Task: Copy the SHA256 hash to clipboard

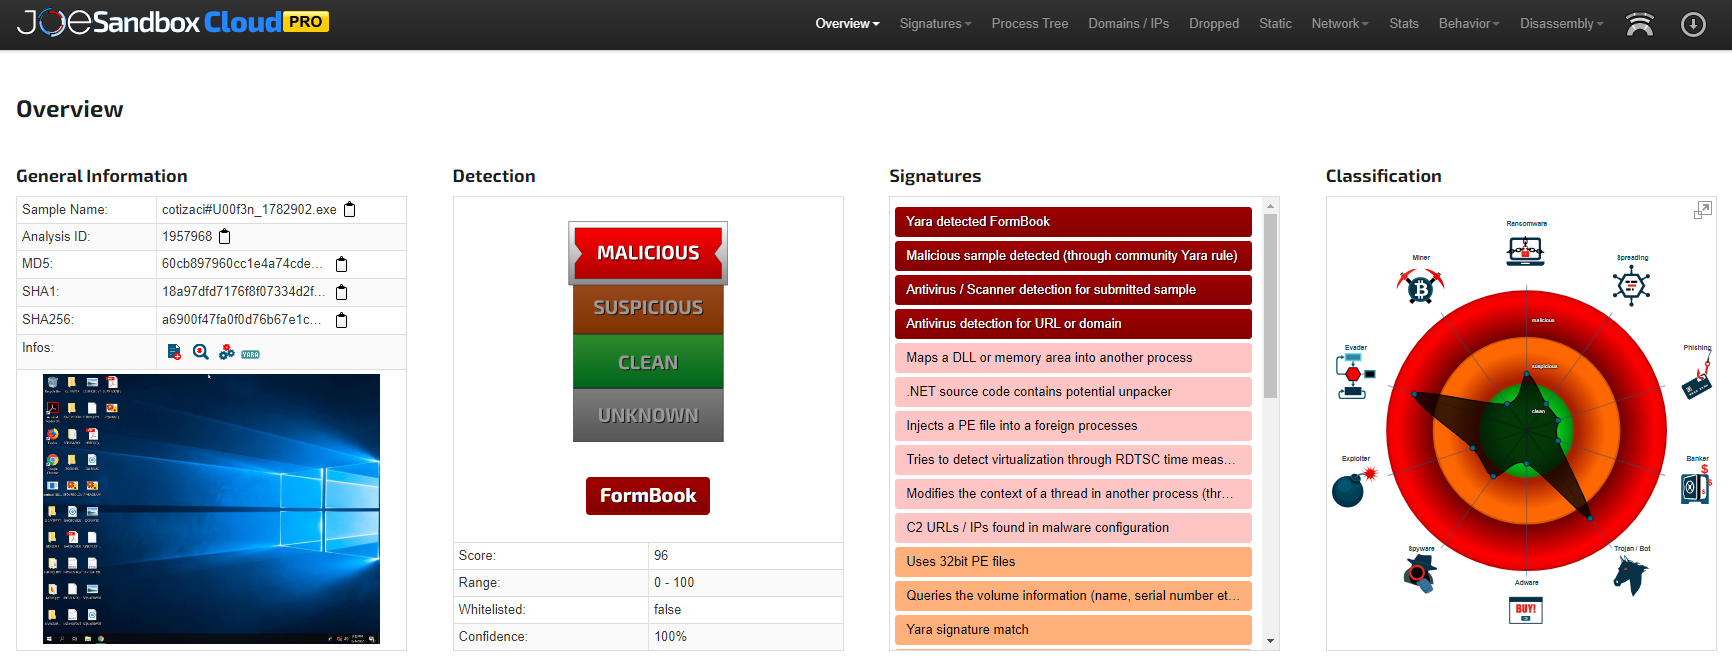Action: 342,320
